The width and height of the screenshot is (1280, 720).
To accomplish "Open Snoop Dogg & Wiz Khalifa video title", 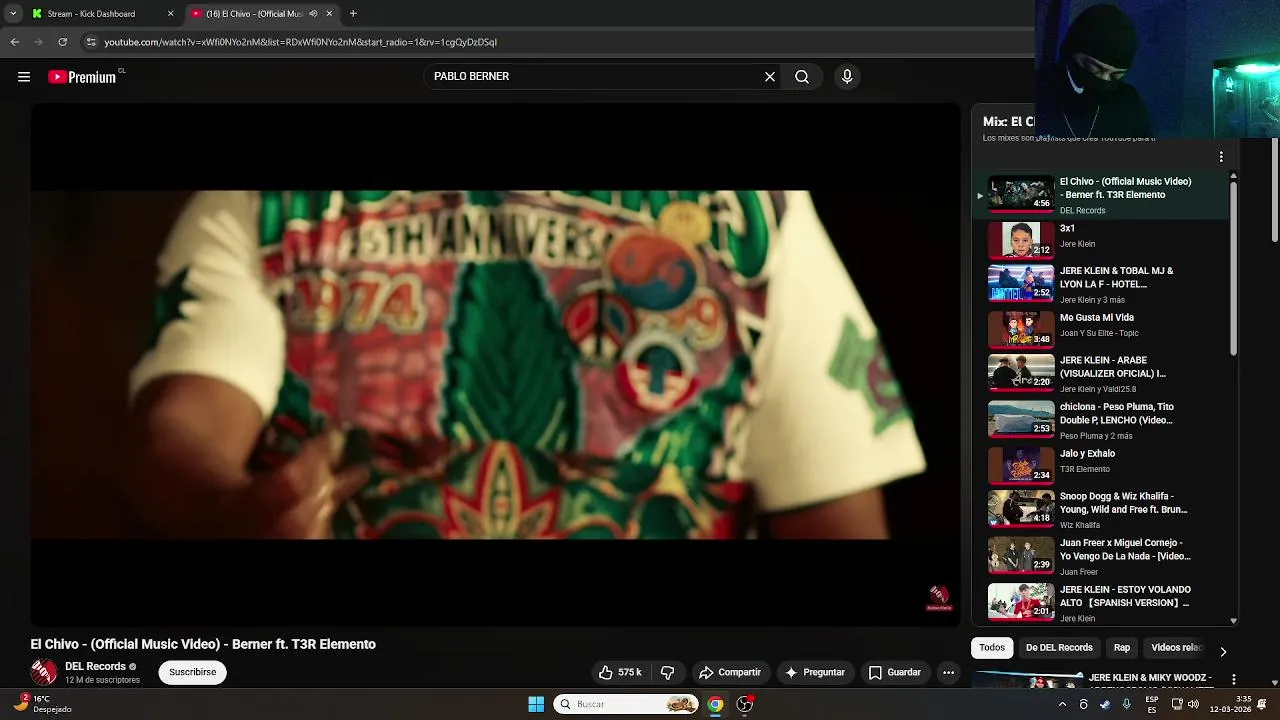I will click(x=1124, y=503).
